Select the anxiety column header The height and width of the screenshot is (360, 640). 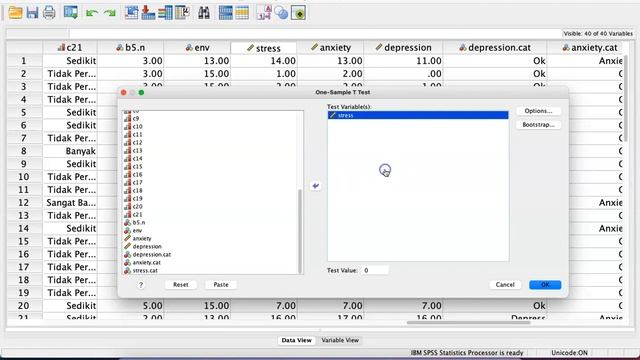tap(330, 48)
